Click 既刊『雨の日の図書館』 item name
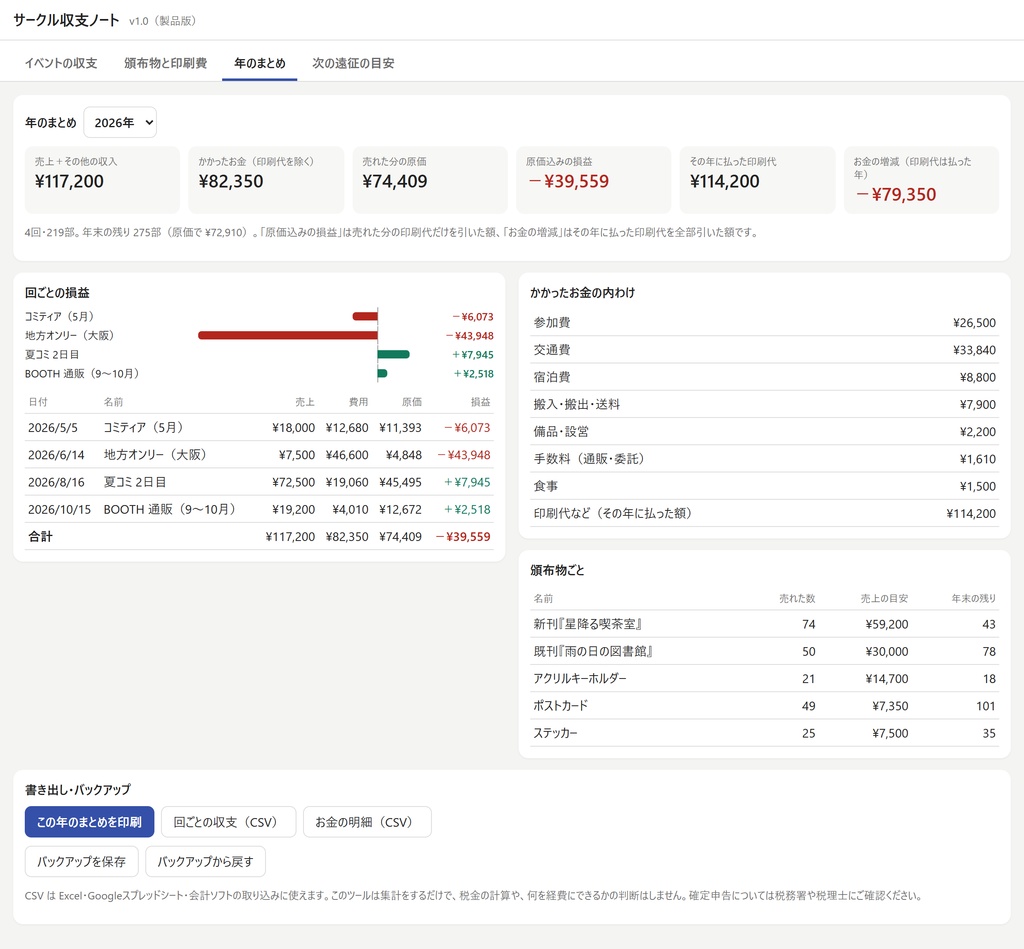 pyautogui.click(x=593, y=652)
